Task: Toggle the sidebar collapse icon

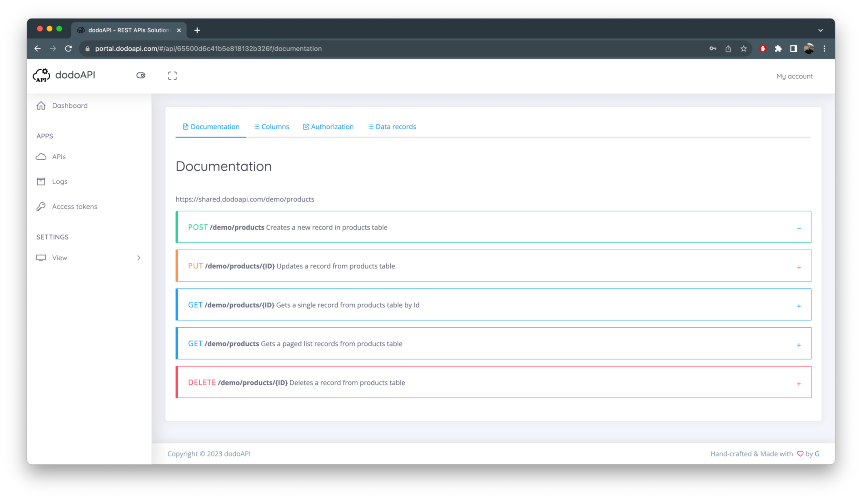Action: coord(141,75)
